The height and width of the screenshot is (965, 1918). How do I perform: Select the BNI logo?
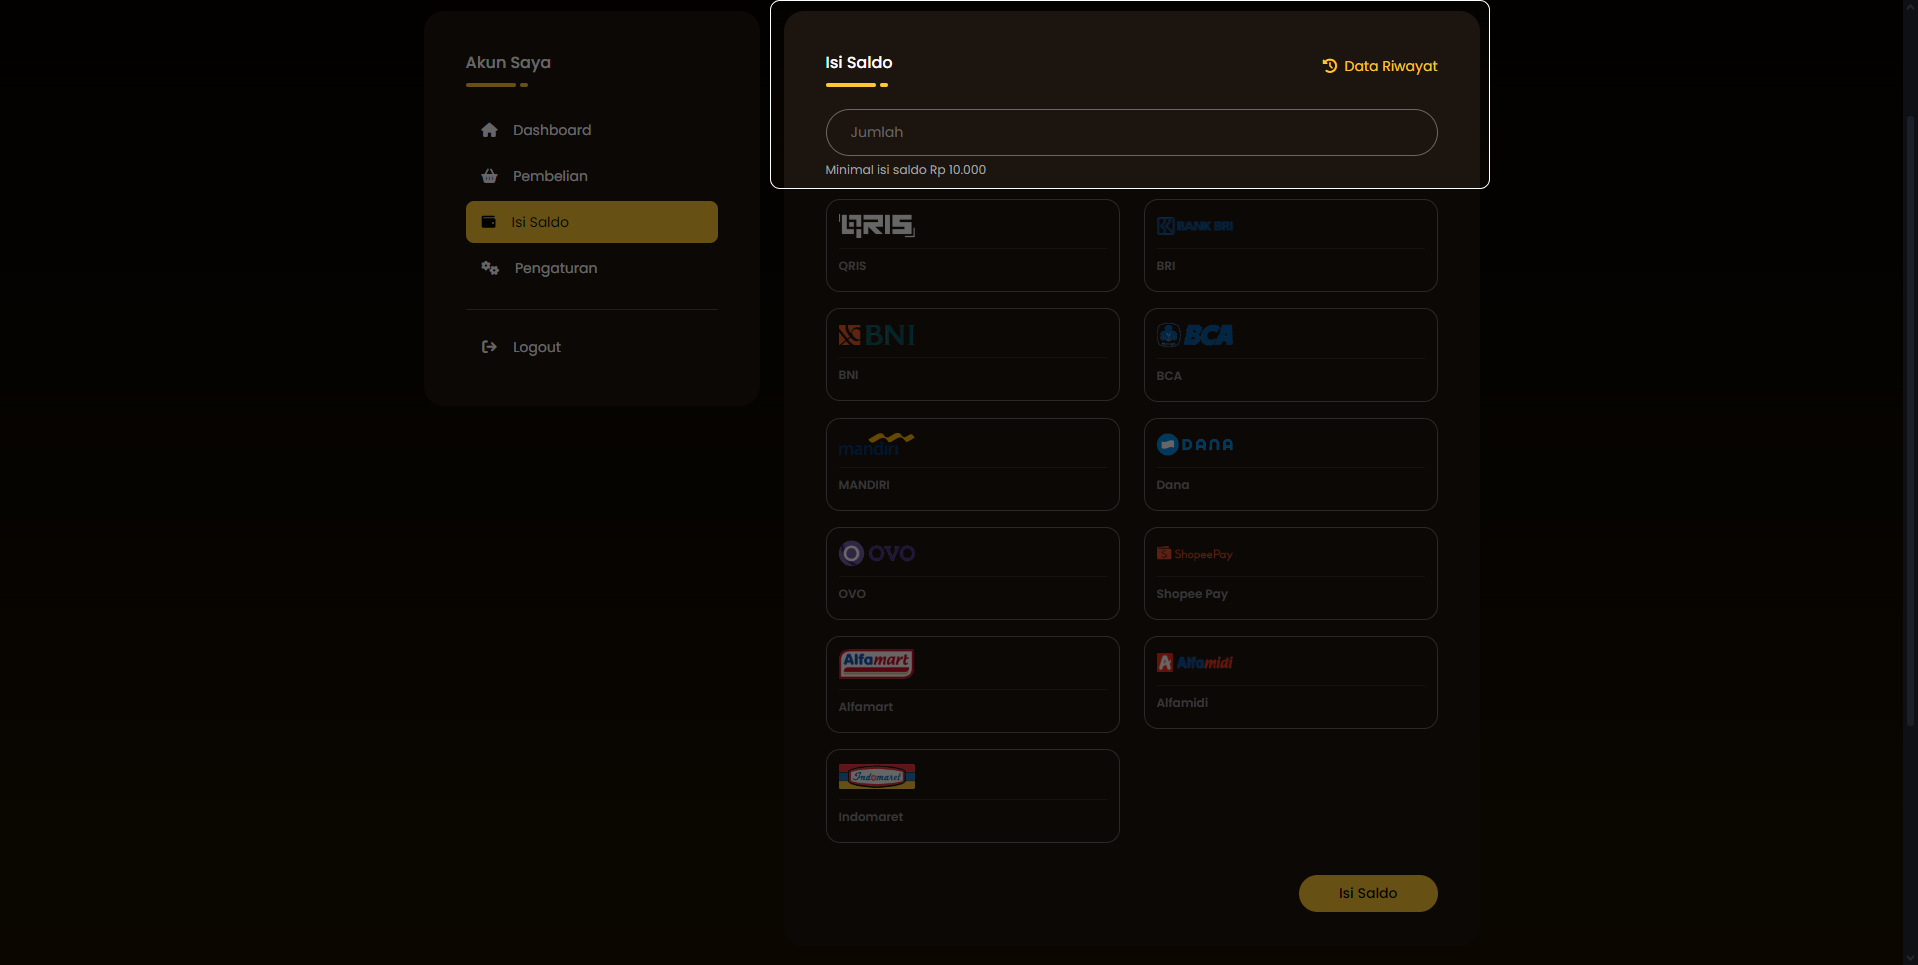(877, 335)
